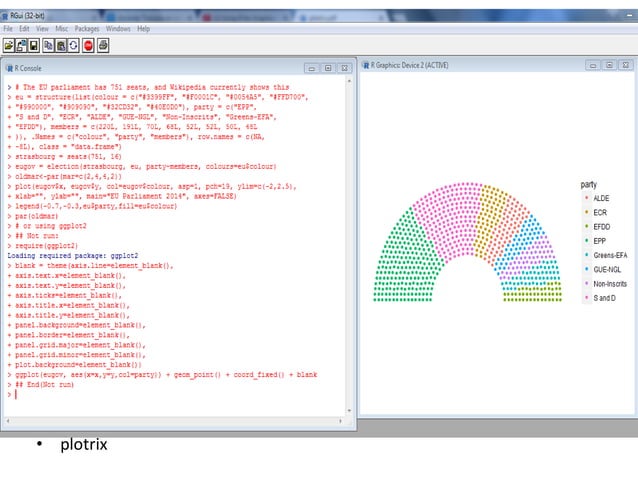Click the Open script toolbar icon

(x=9, y=46)
